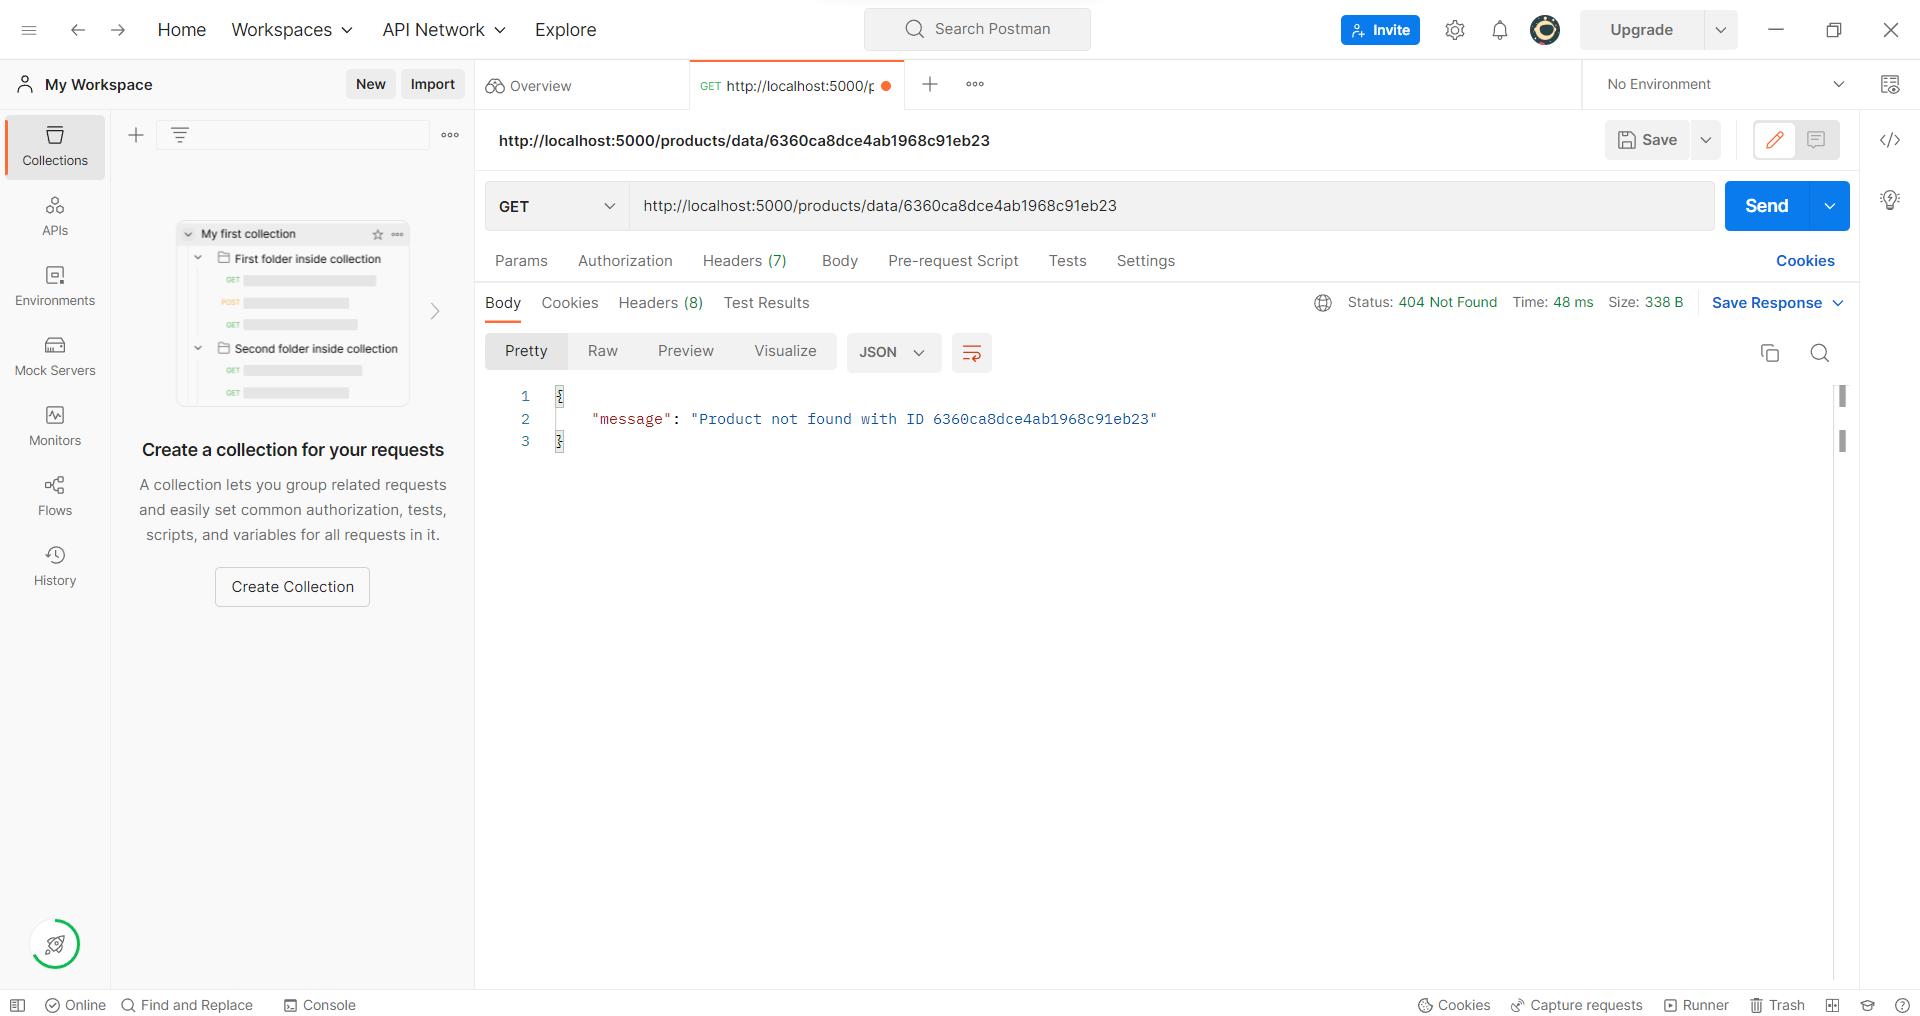
Task: Open the Upgrade dropdown arrow
Action: tap(1721, 30)
